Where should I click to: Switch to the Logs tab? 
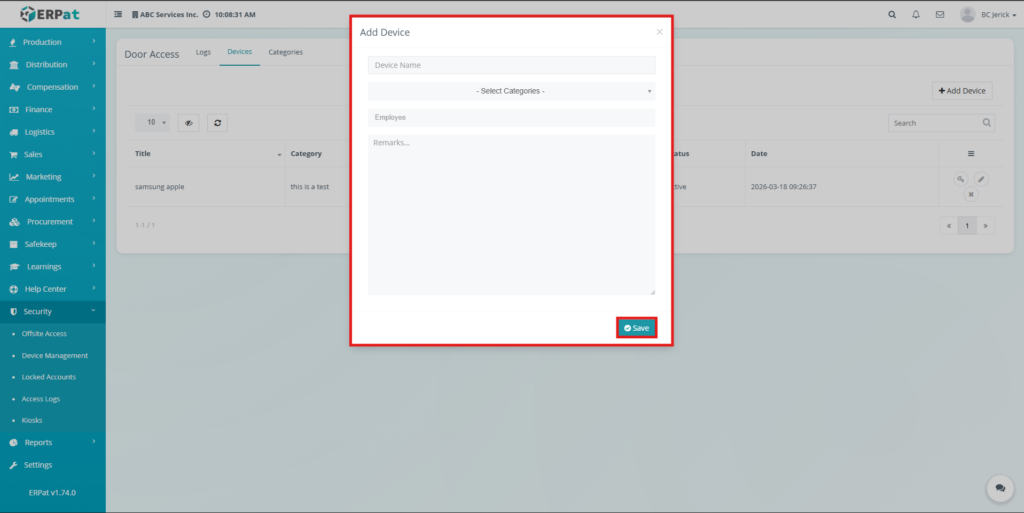tap(203, 52)
